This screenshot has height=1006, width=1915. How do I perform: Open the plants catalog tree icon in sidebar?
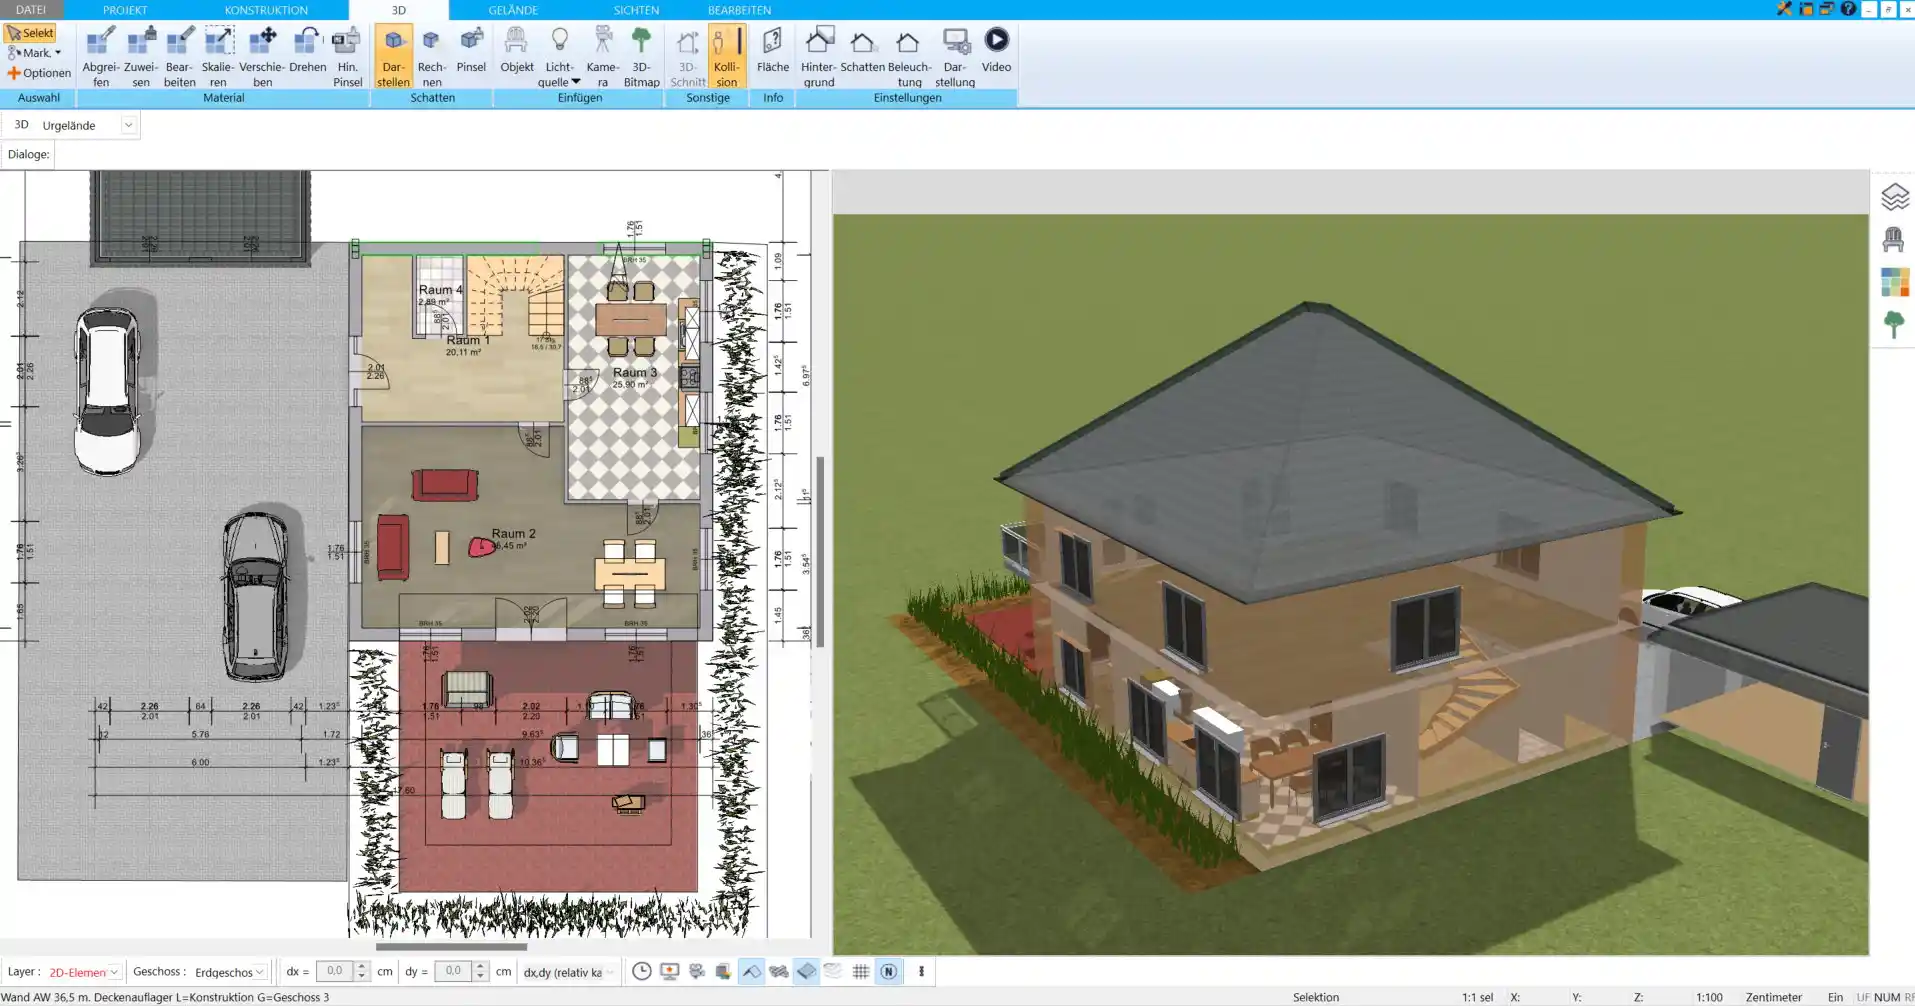pos(1894,324)
